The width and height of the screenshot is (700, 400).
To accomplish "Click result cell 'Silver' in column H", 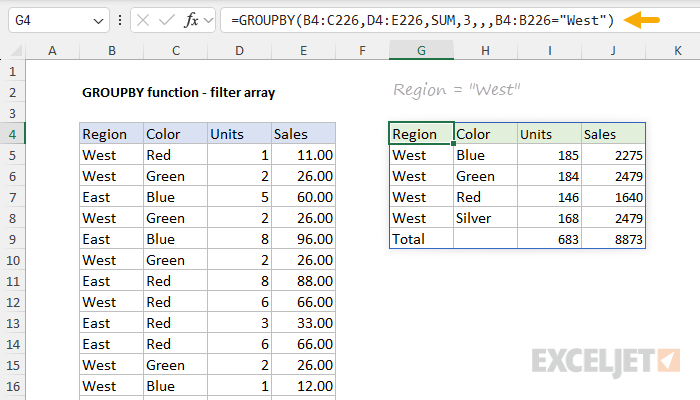I will point(486,218).
